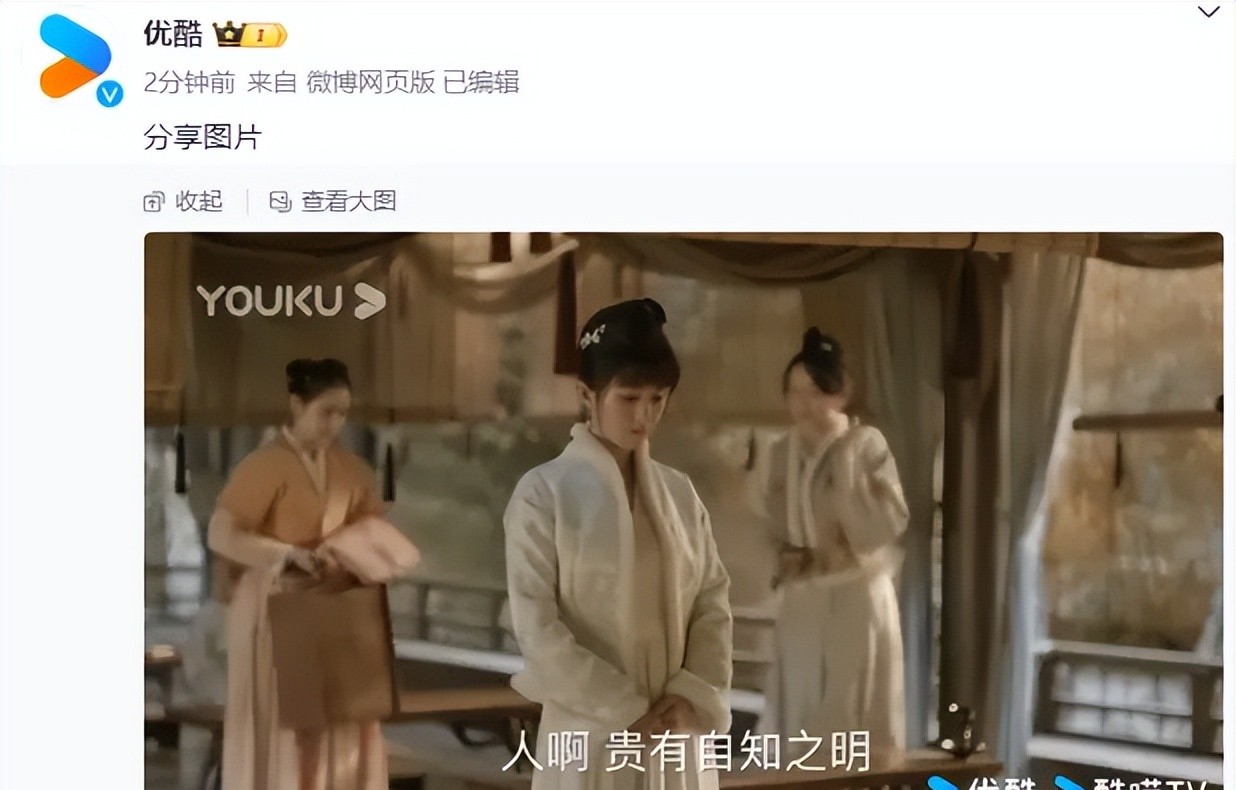Collapse the image with 收起
1236x790 pixels.
(199, 202)
